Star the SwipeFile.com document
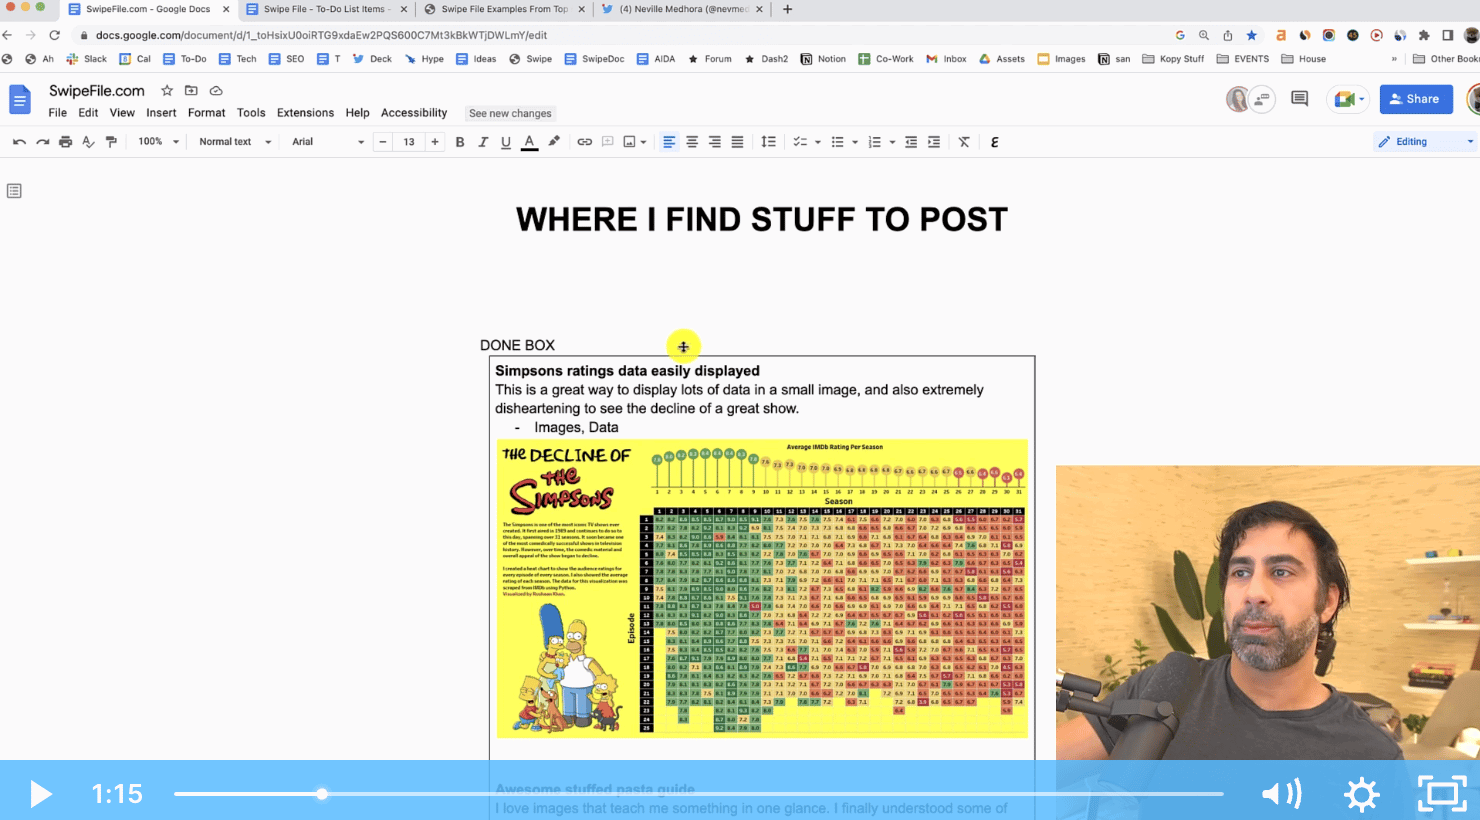This screenshot has height=820, width=1480. pos(167,91)
